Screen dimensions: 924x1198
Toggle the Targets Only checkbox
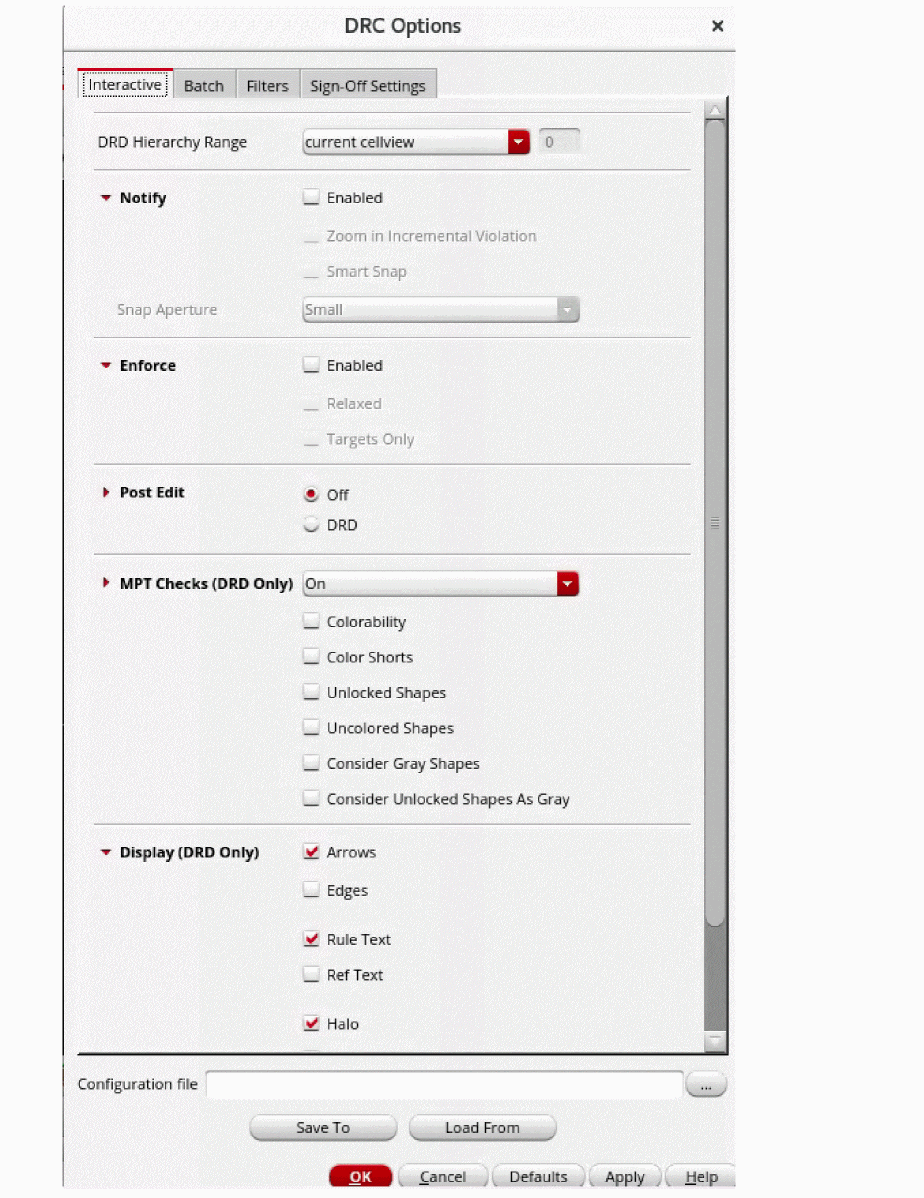pyautogui.click(x=311, y=439)
